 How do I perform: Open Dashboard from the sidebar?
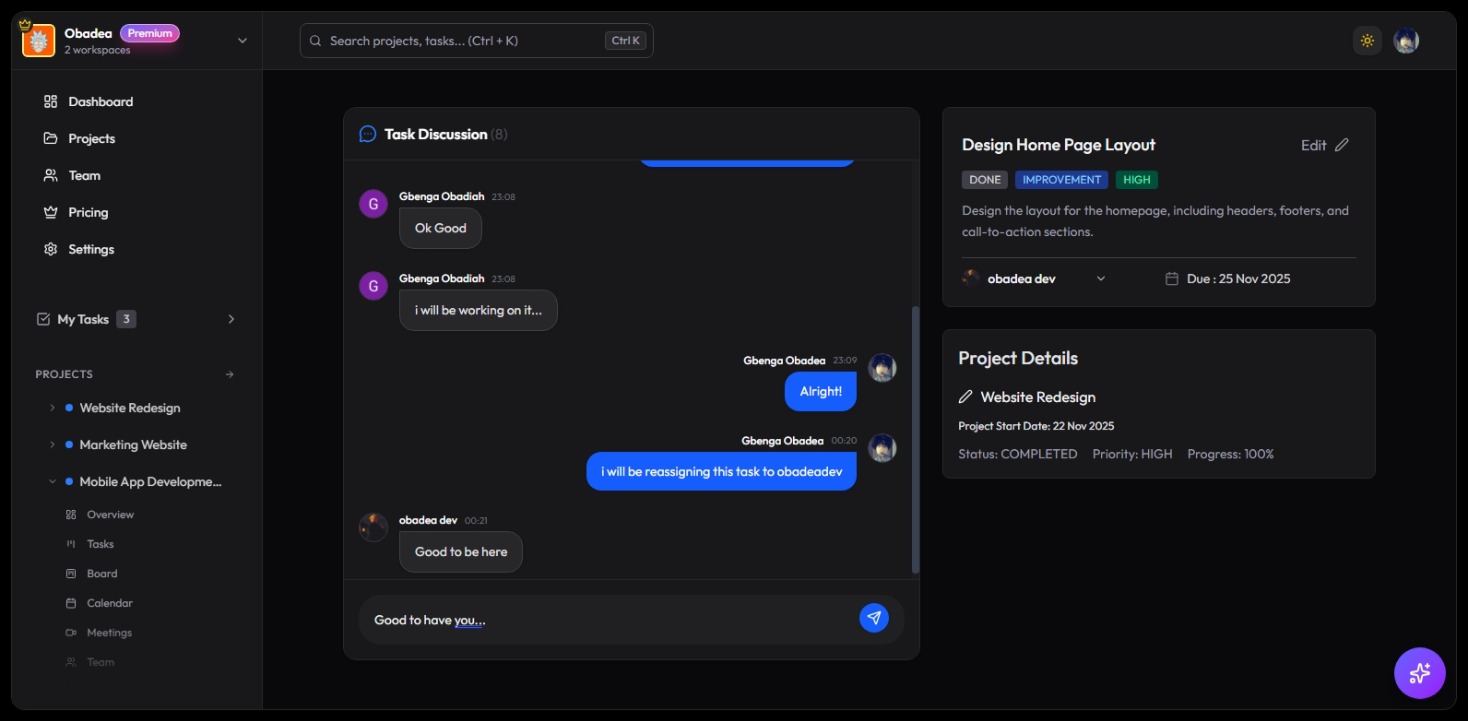click(100, 102)
